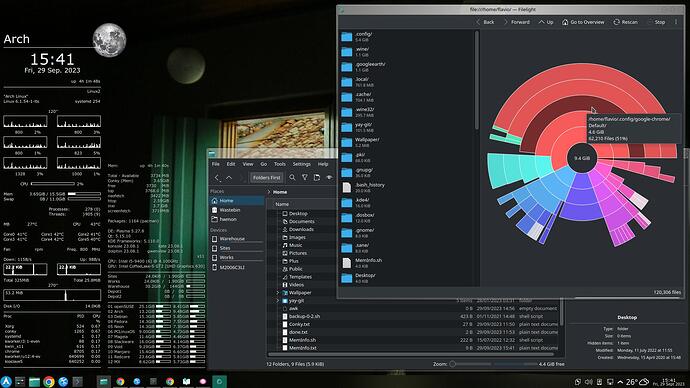Switch to the Filelight task in the taskbar

tap(219, 381)
